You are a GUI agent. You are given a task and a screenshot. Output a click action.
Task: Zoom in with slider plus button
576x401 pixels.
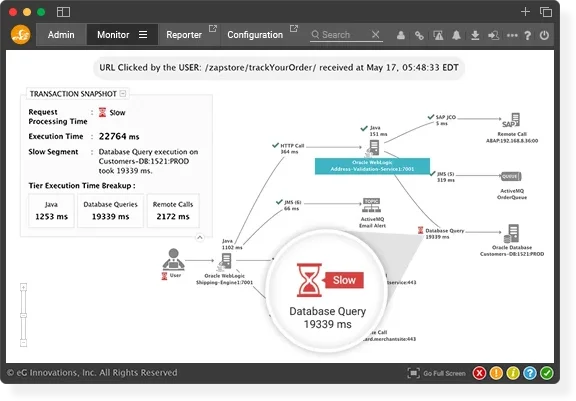pyautogui.click(x=24, y=287)
